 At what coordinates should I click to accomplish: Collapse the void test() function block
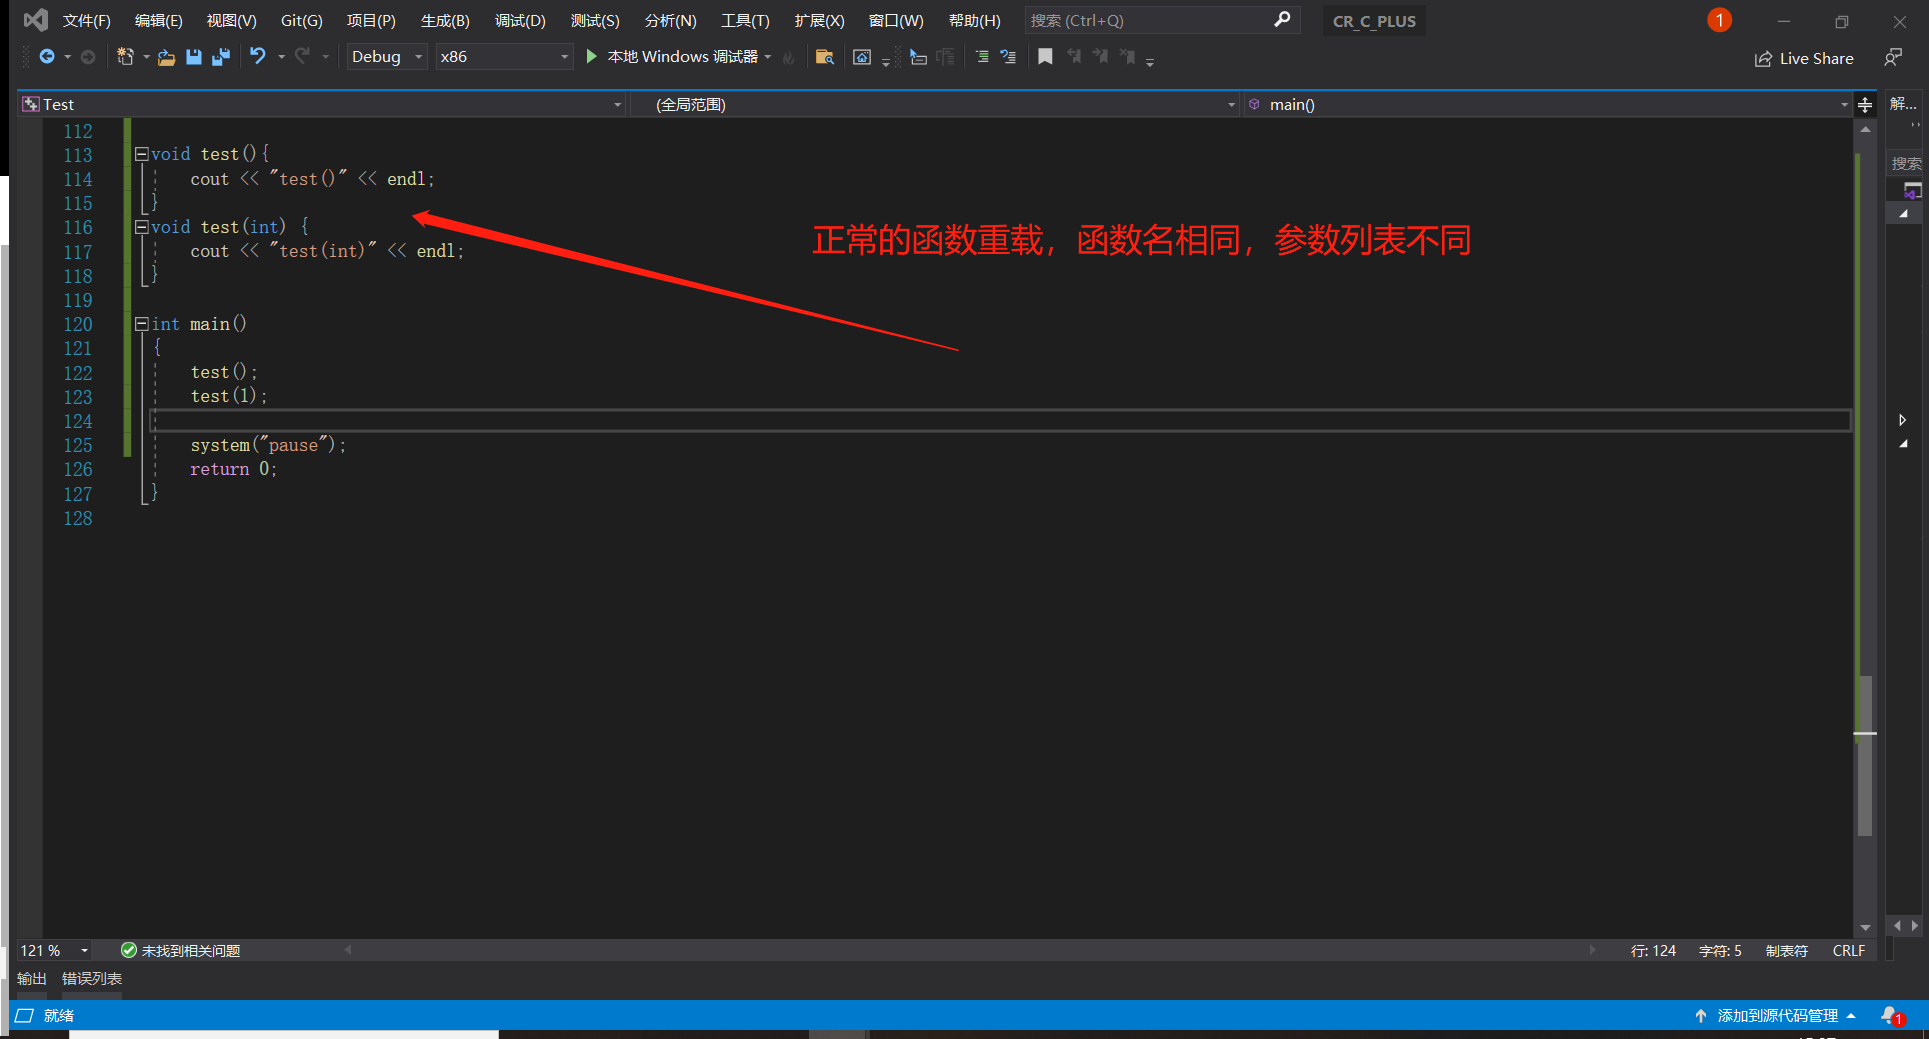click(142, 154)
